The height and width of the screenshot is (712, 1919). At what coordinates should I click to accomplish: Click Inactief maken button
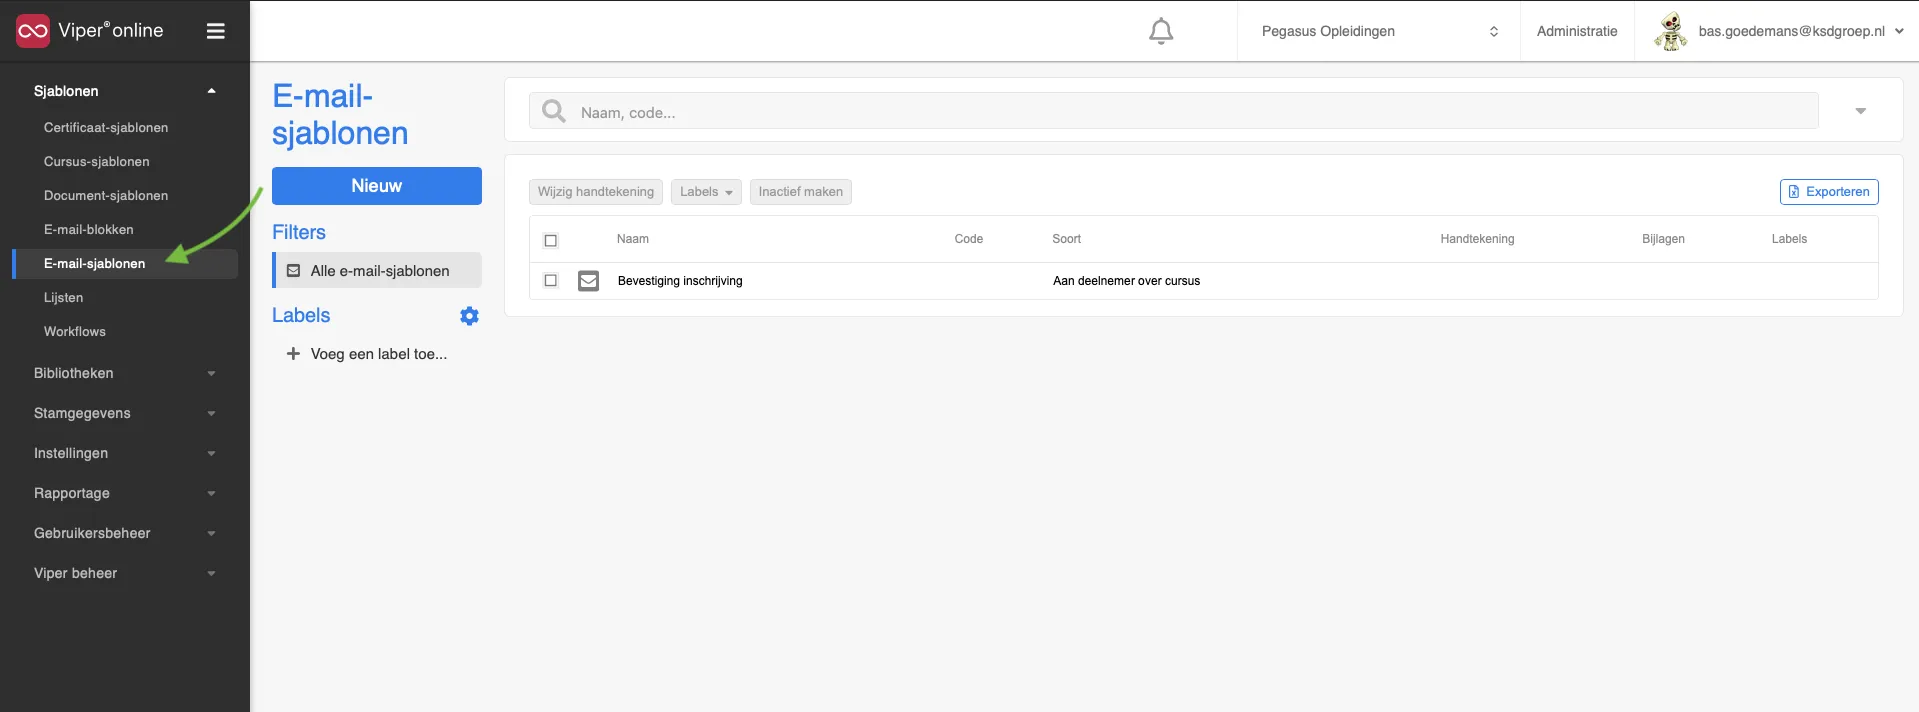801,192
